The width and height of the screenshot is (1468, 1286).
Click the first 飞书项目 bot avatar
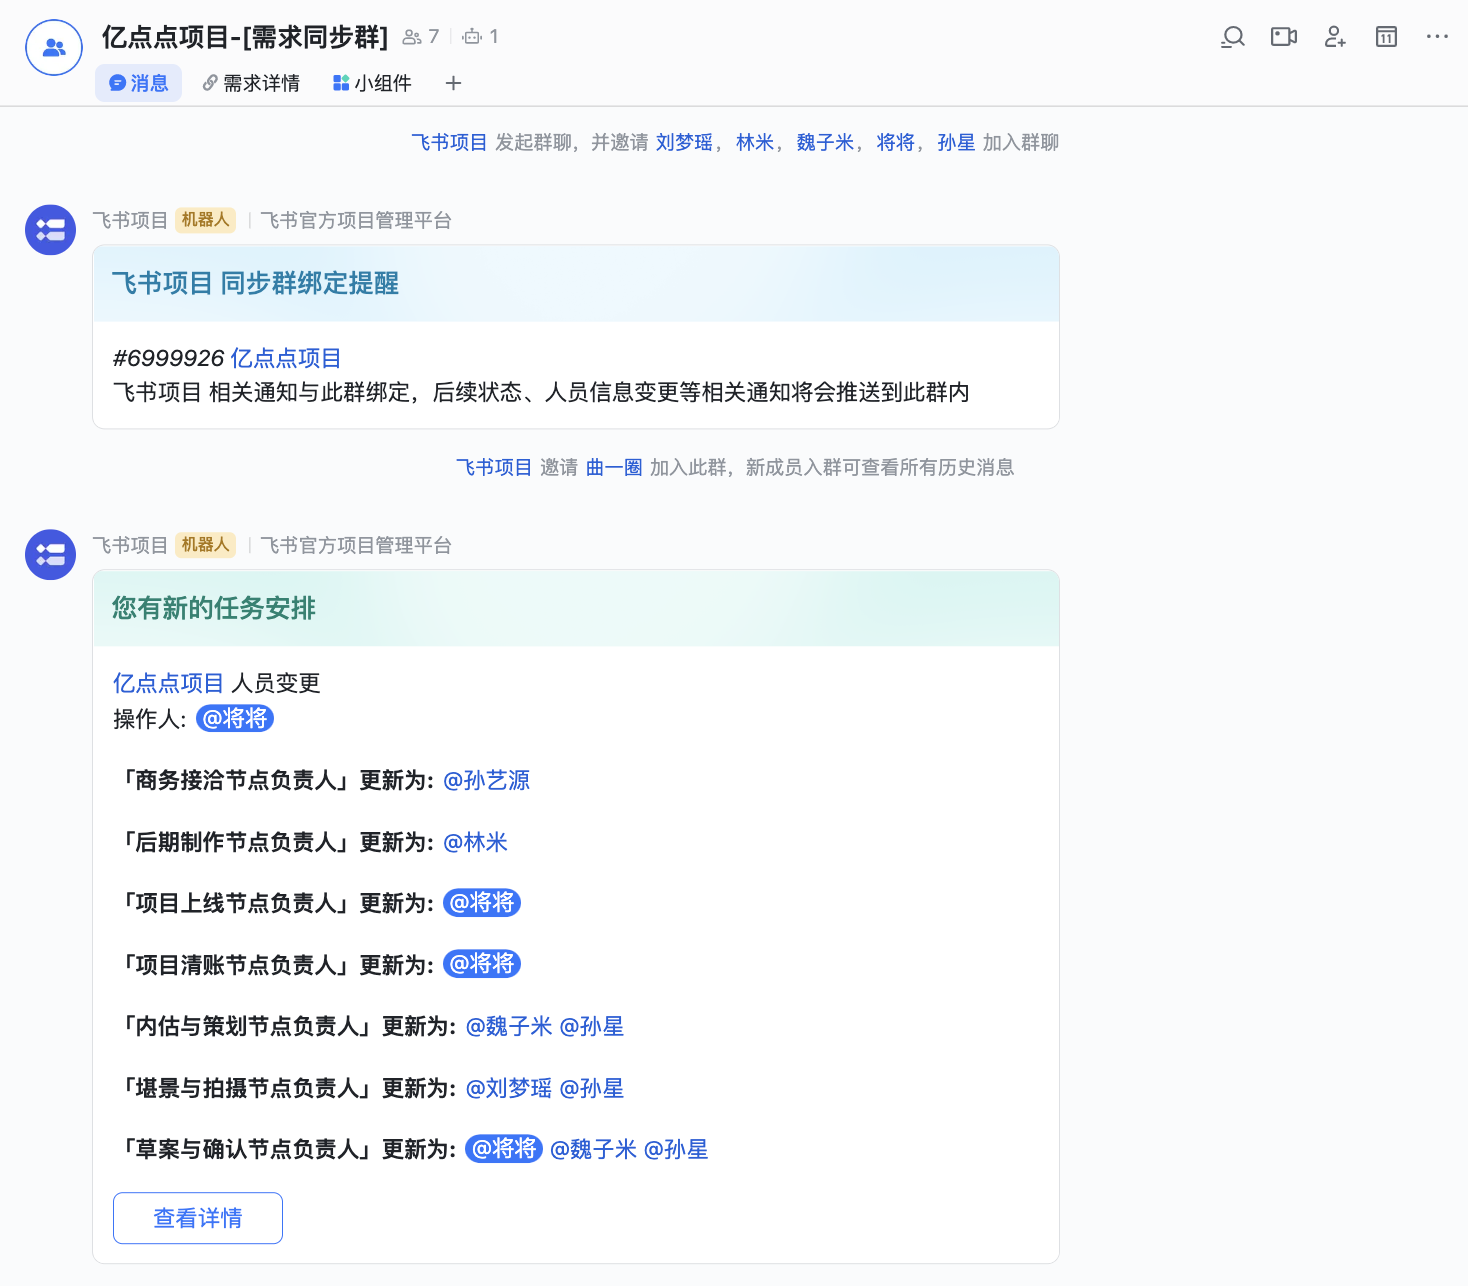pos(51,230)
